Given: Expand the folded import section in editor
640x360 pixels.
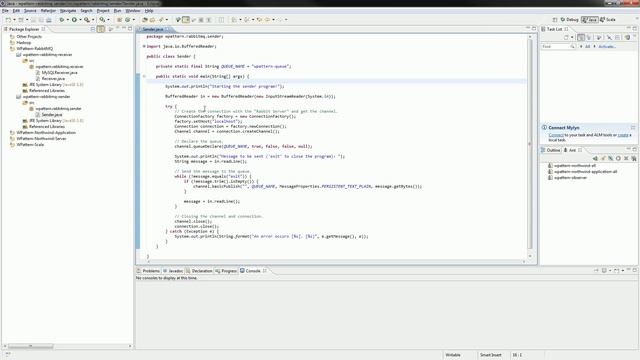Looking at the screenshot, I should tap(144, 46).
